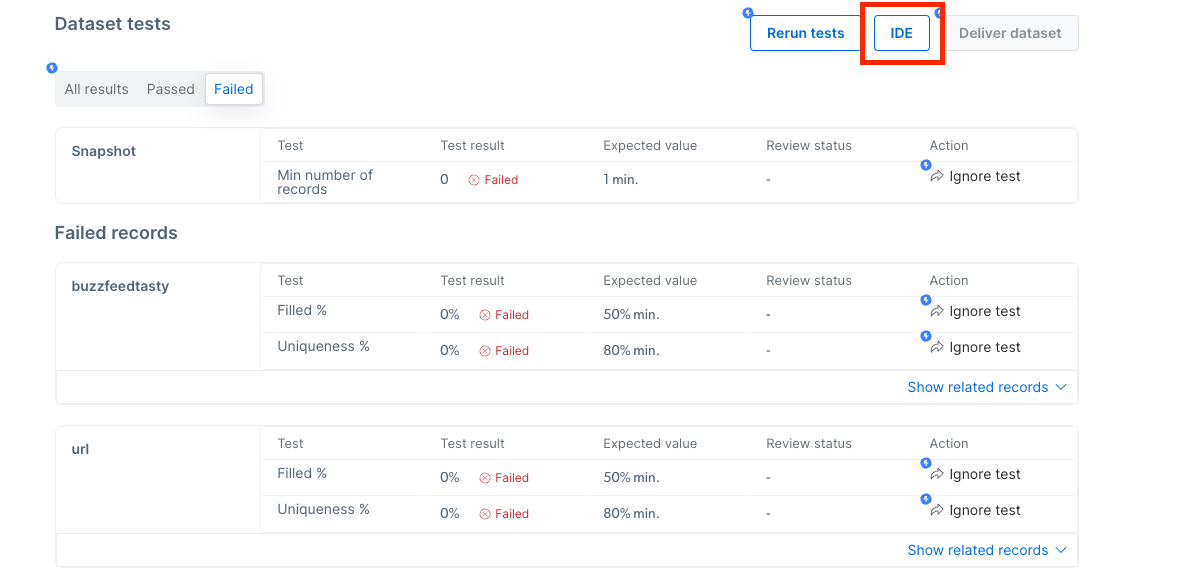
Task: Ignore url Uniqueness % test
Action: [x=975, y=511]
